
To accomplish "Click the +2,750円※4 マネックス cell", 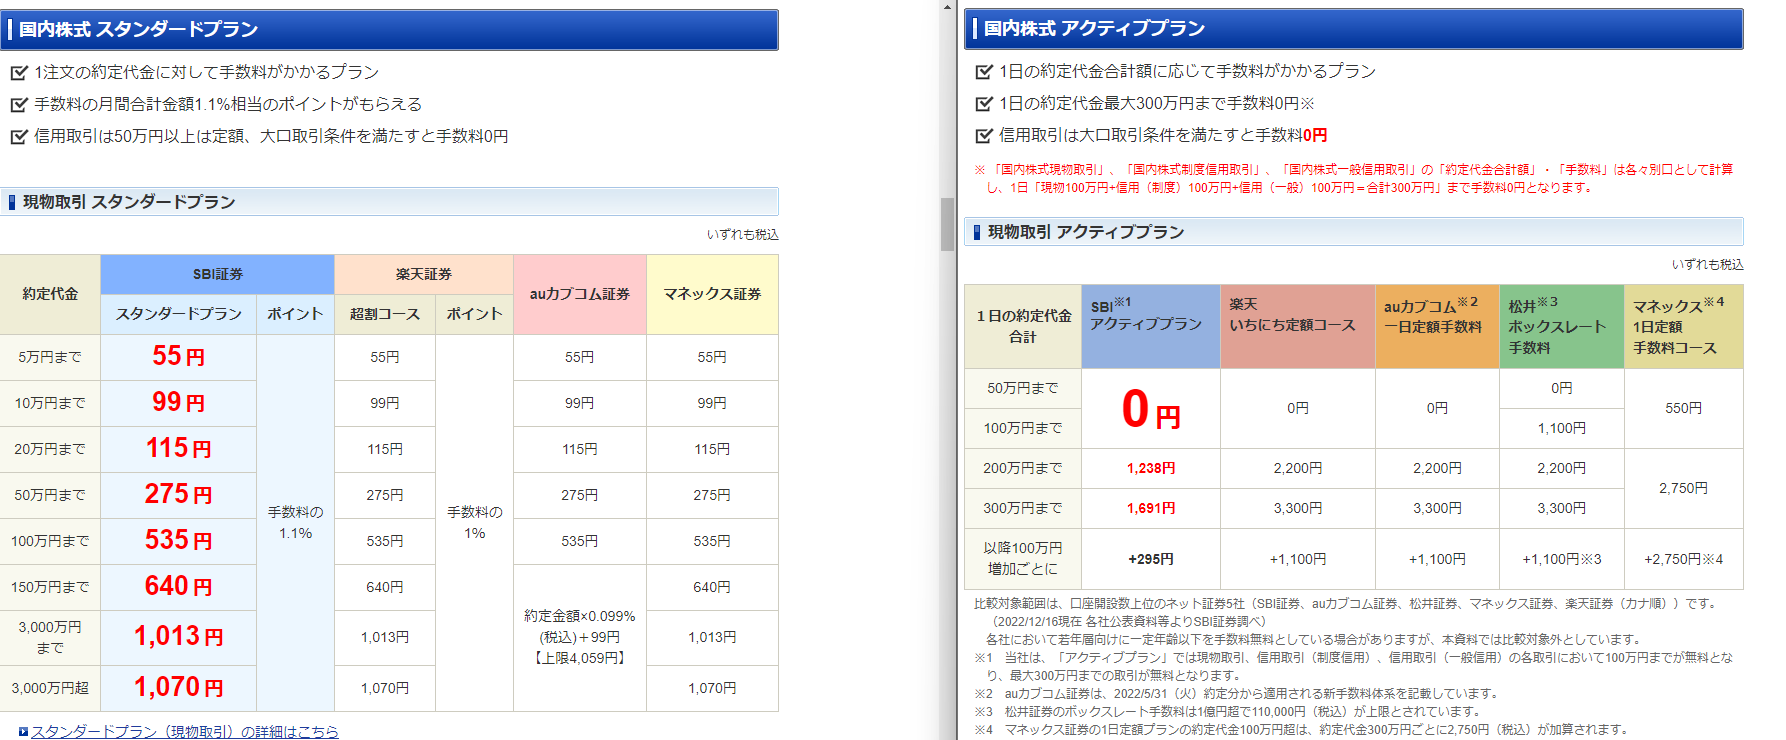I will pos(1684,559).
